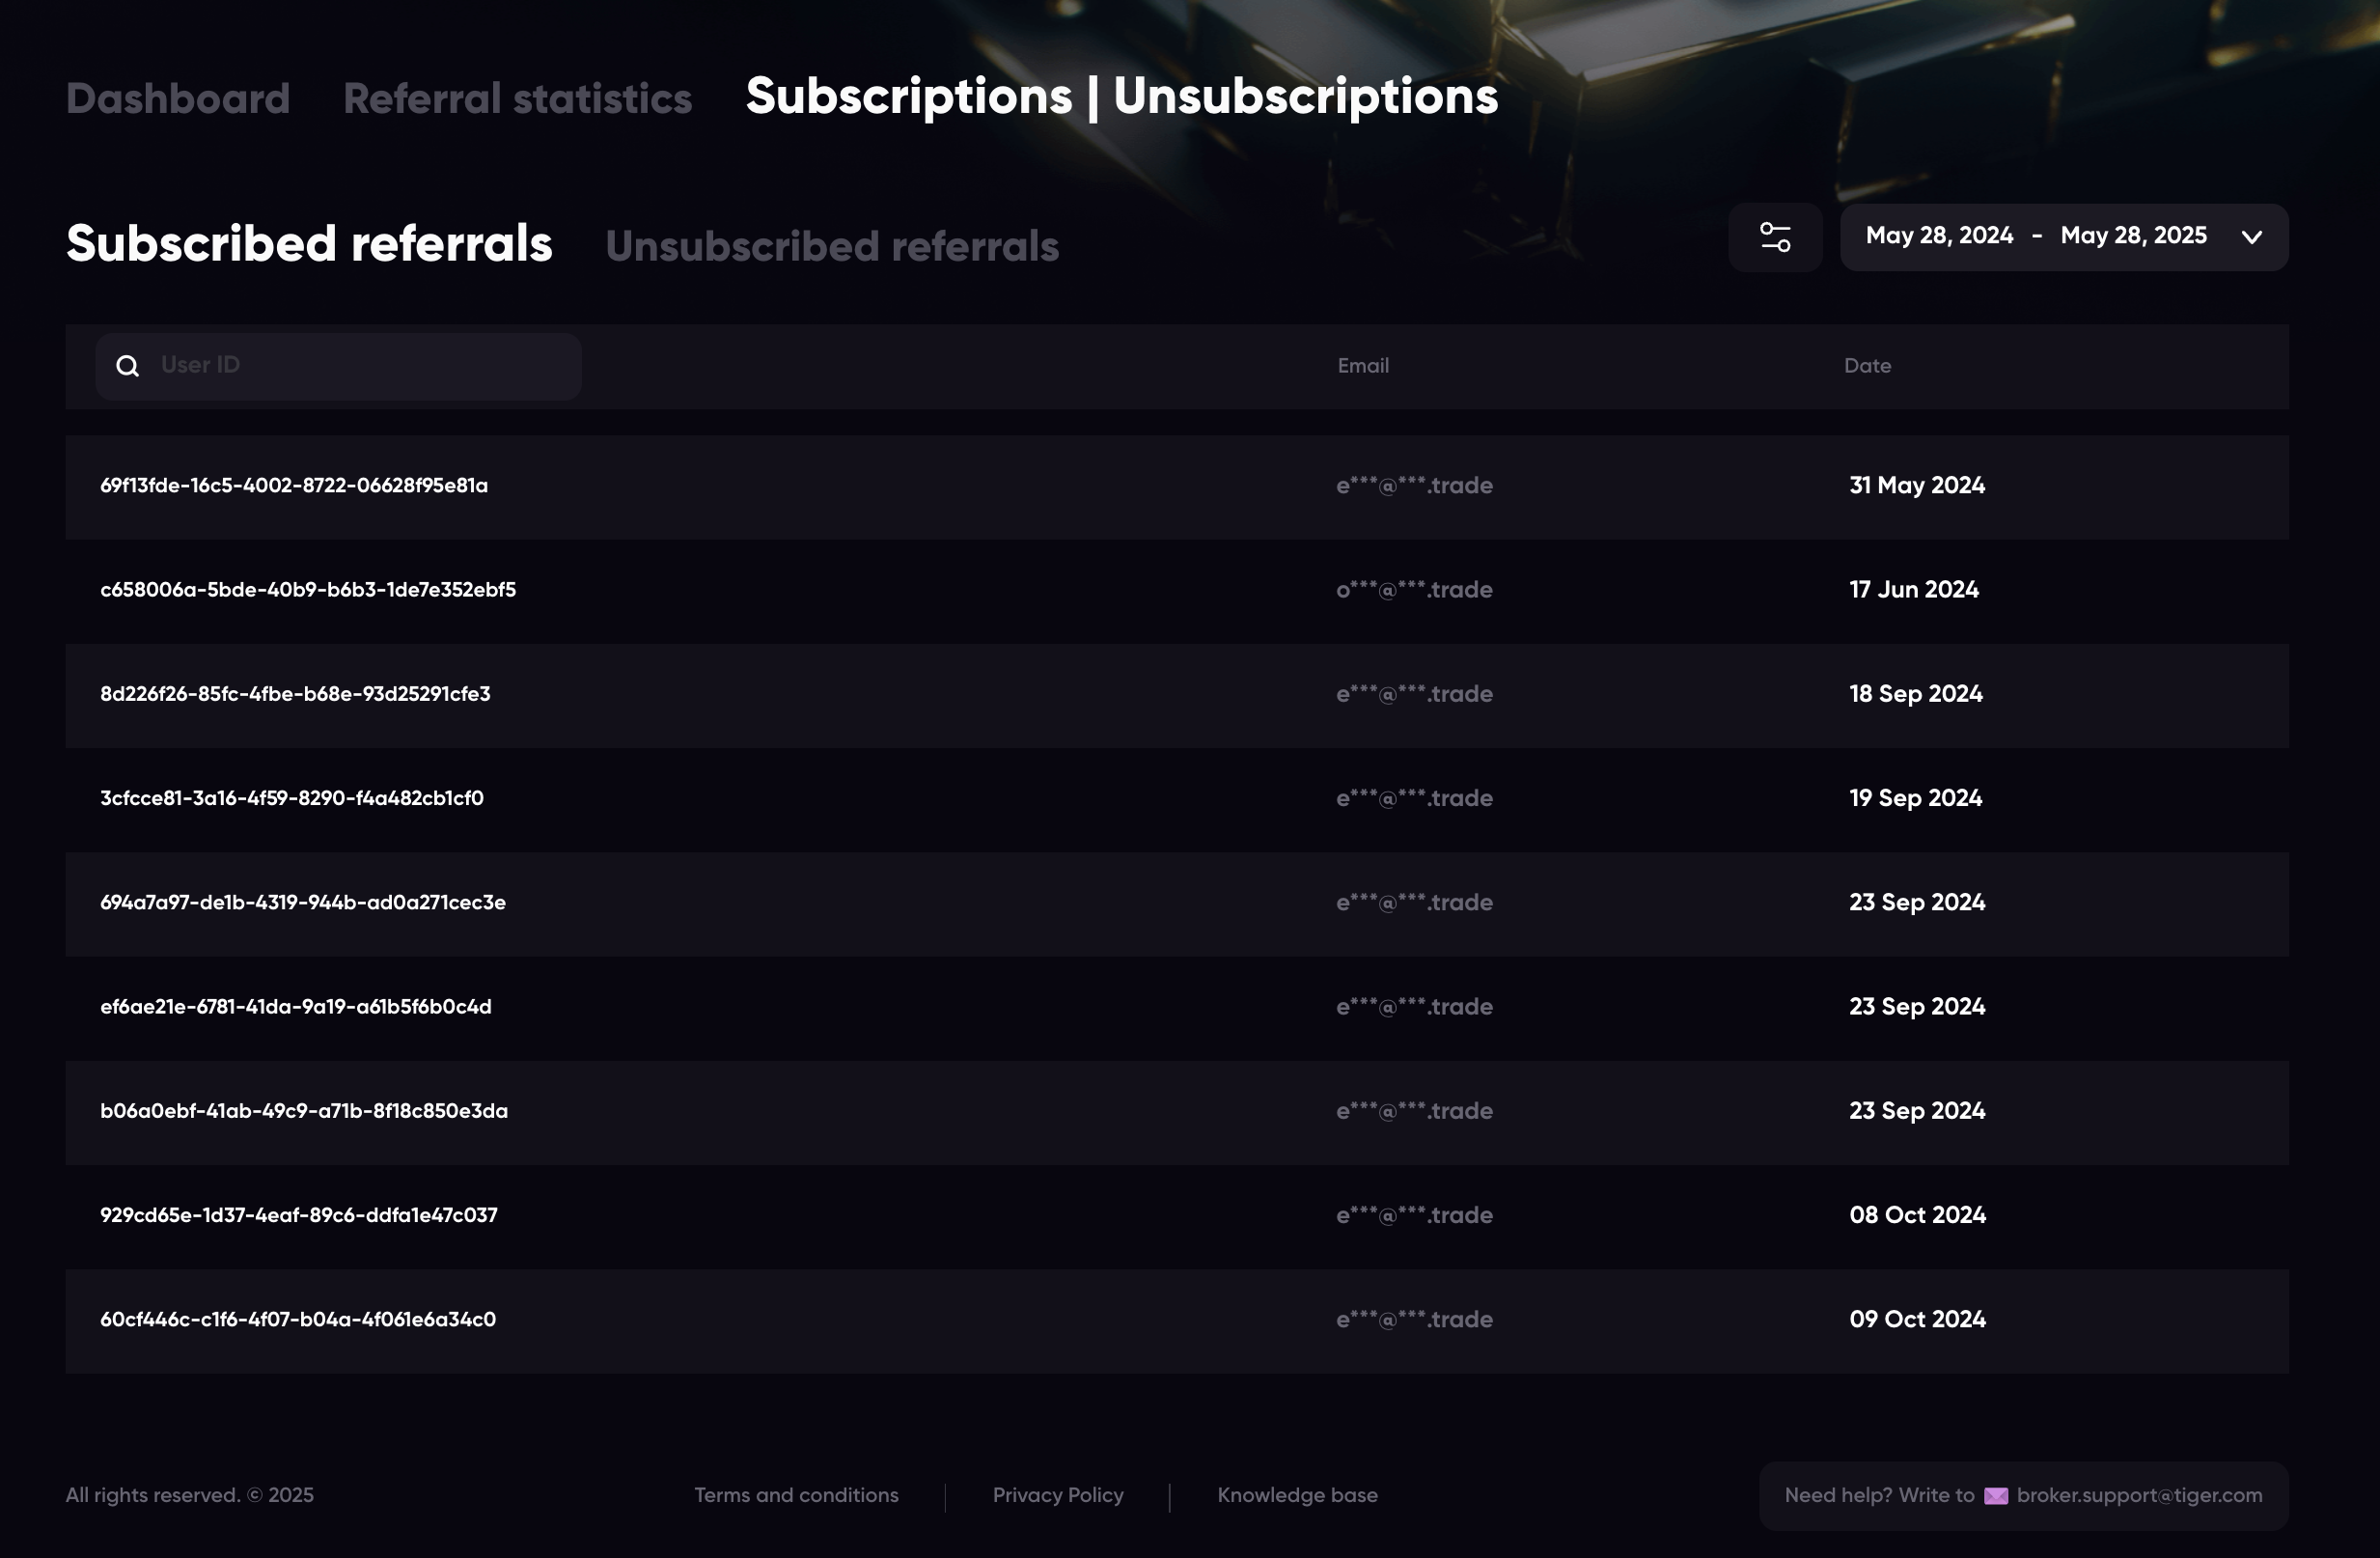Switch to the Dashboard tab
This screenshot has height=1558, width=2380.
(178, 99)
